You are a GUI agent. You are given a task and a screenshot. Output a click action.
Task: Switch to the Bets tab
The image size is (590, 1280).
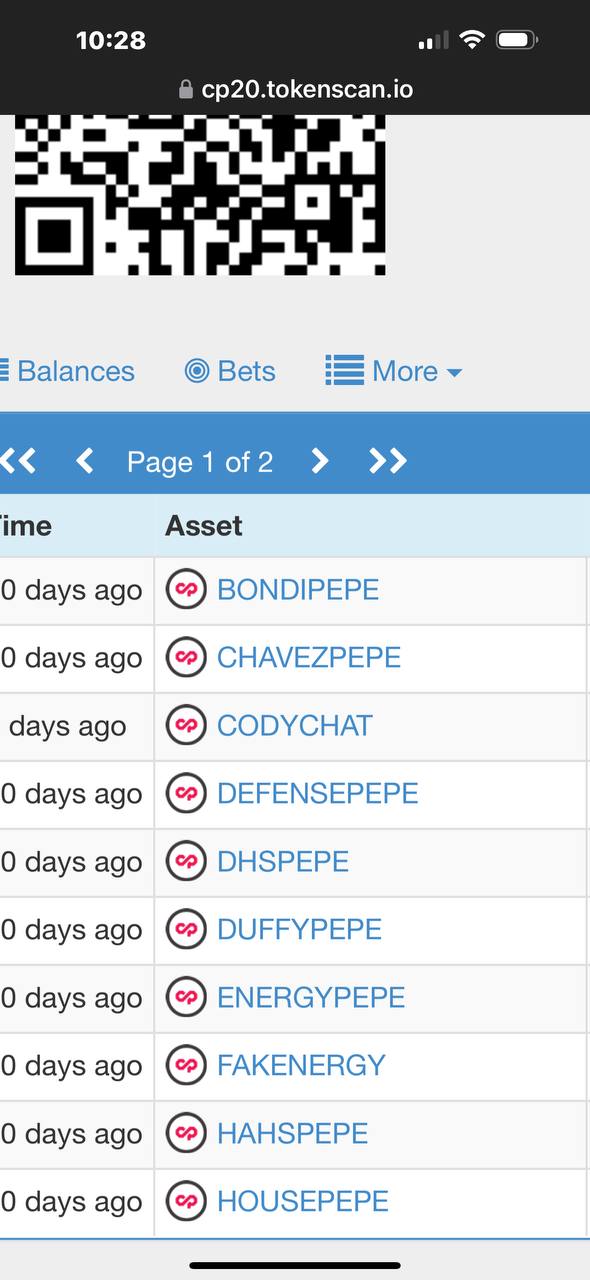tap(230, 371)
